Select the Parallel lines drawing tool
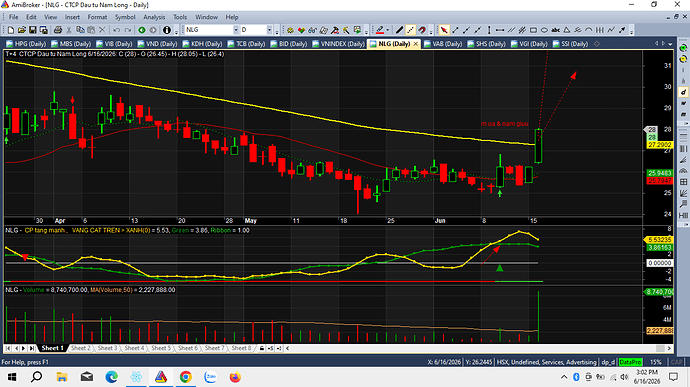Image resolution: width=690 pixels, height=387 pixels. tap(511, 30)
